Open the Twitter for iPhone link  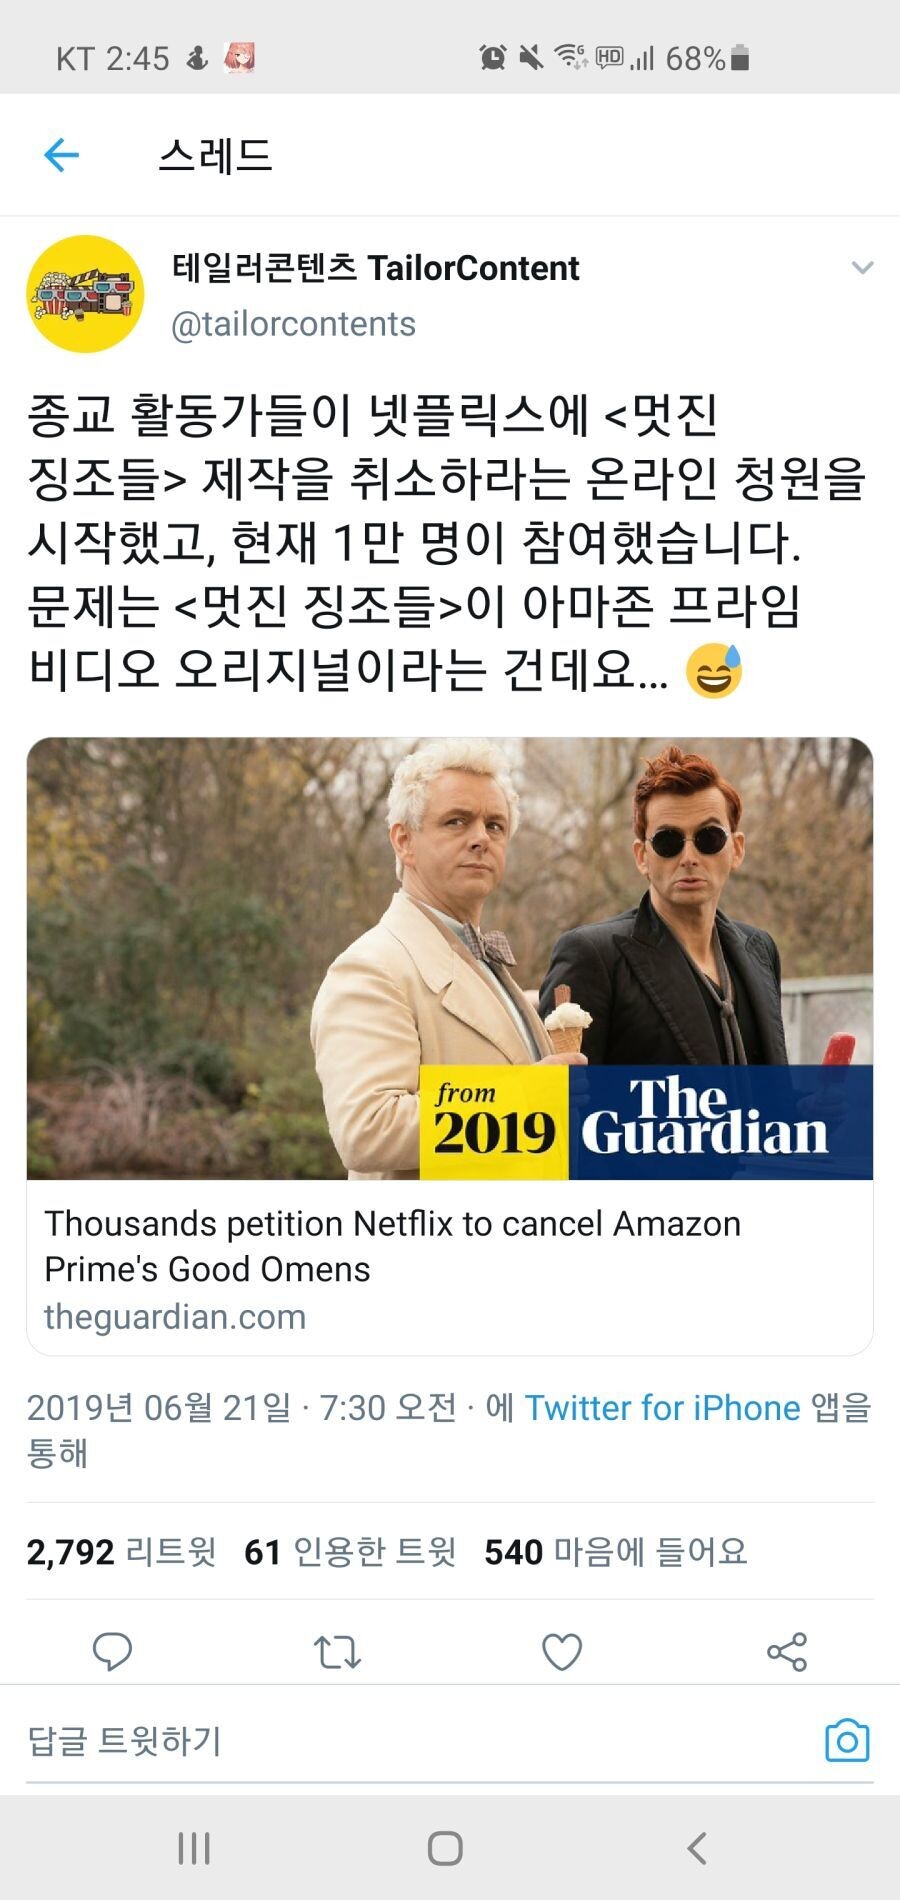pyautogui.click(x=662, y=1408)
